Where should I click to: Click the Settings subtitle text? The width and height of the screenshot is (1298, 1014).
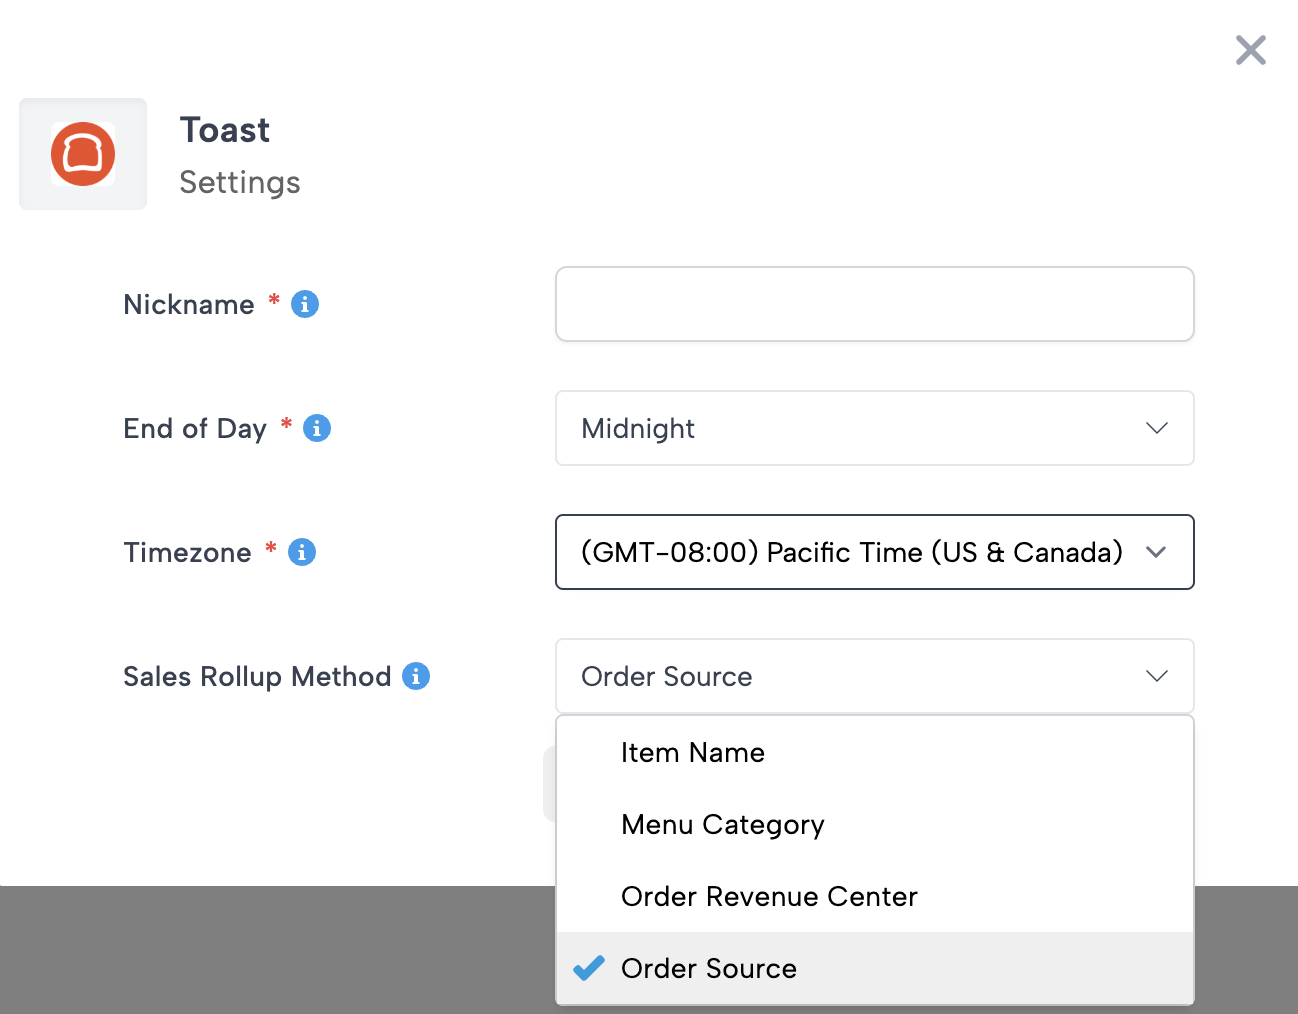240,182
